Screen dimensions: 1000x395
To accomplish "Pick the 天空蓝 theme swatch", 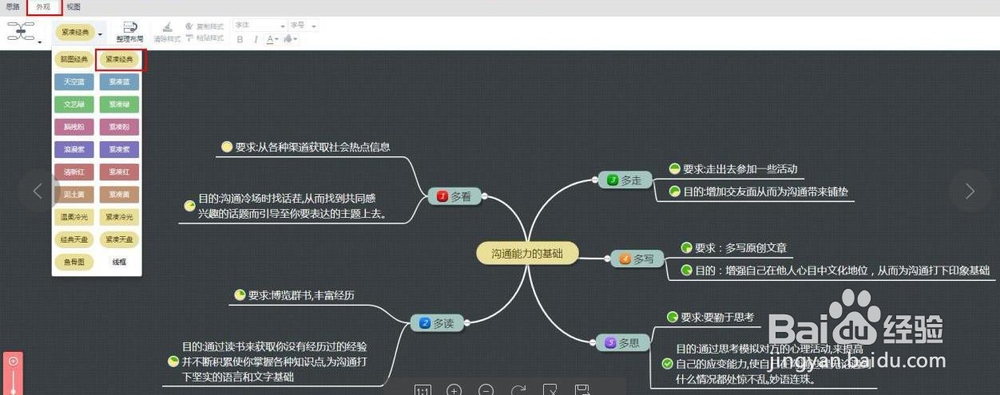I will point(74,82).
